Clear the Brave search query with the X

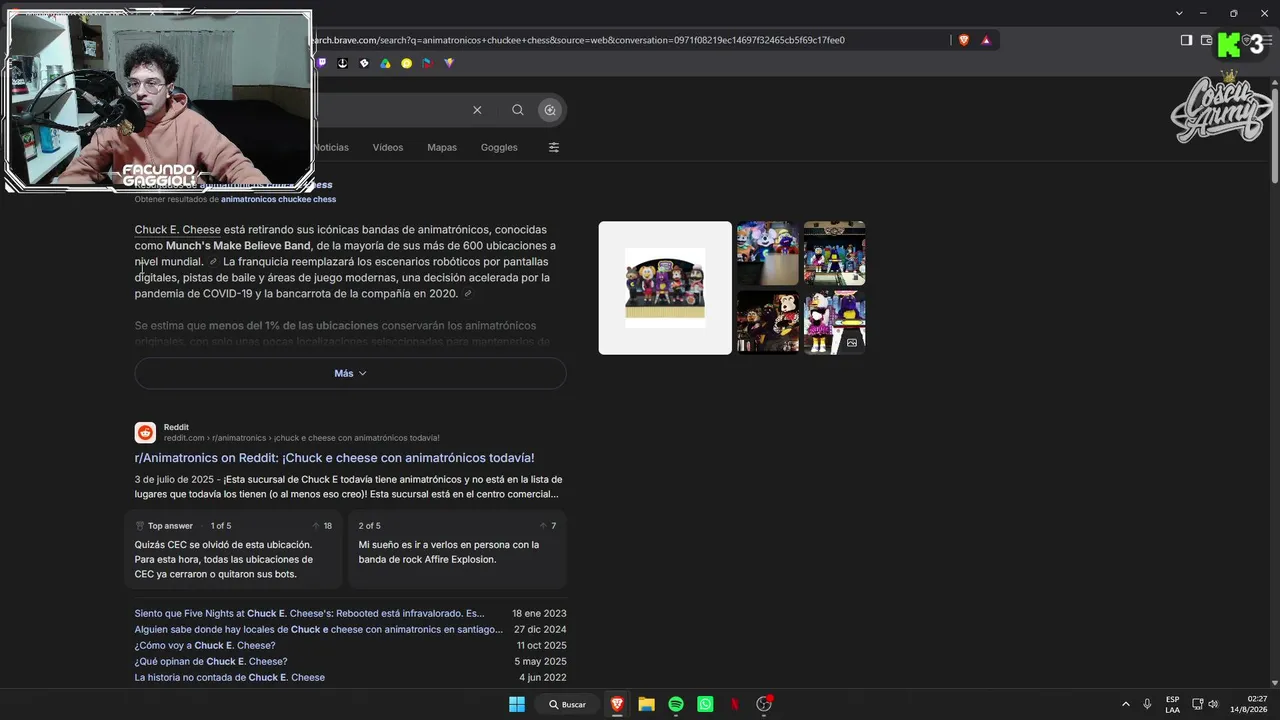477,110
